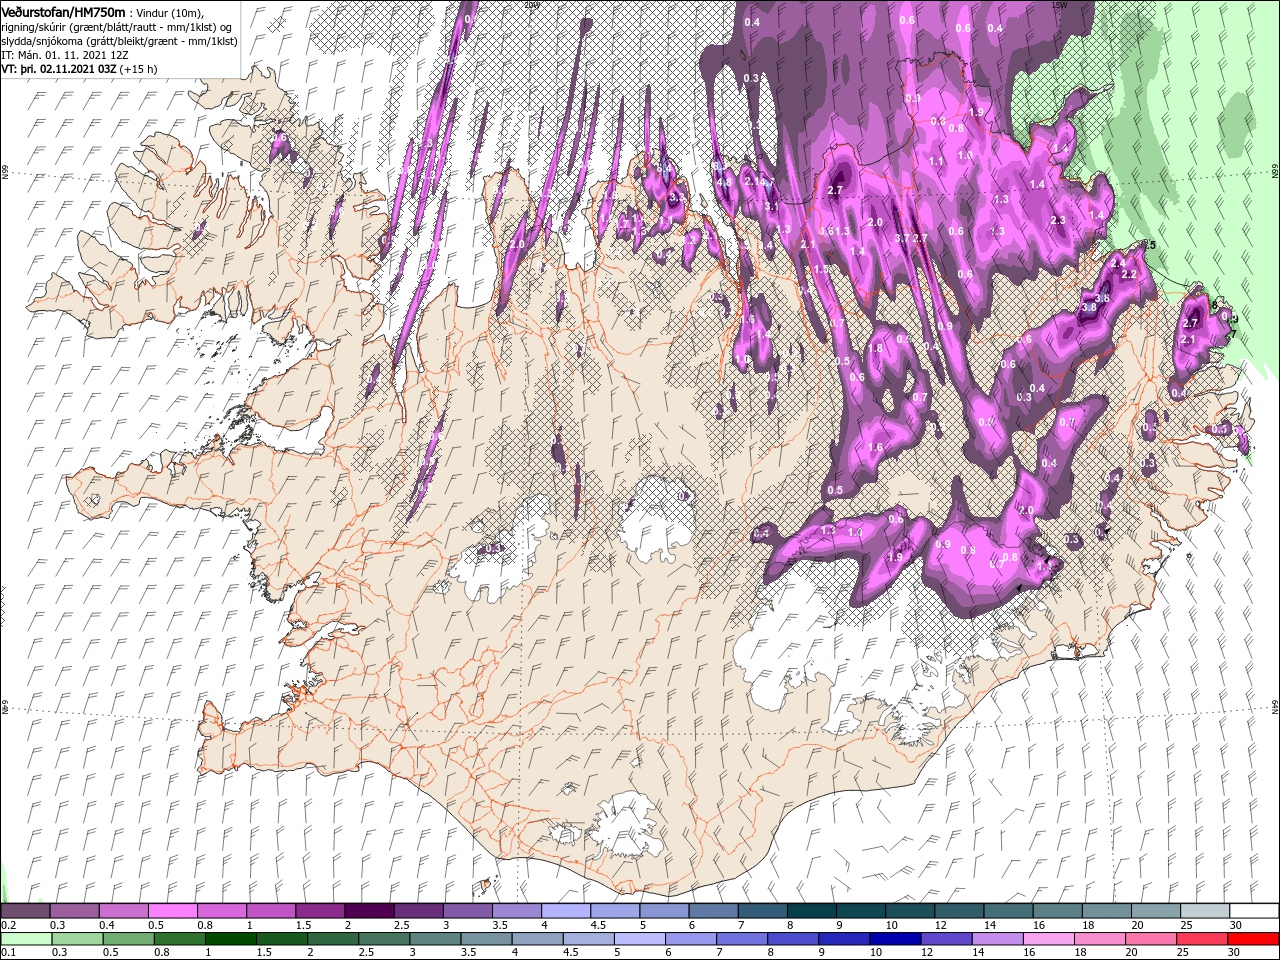Click the 'slydda/snjókoma' description line
Viewport: 1280px width, 960px height.
[119, 41]
